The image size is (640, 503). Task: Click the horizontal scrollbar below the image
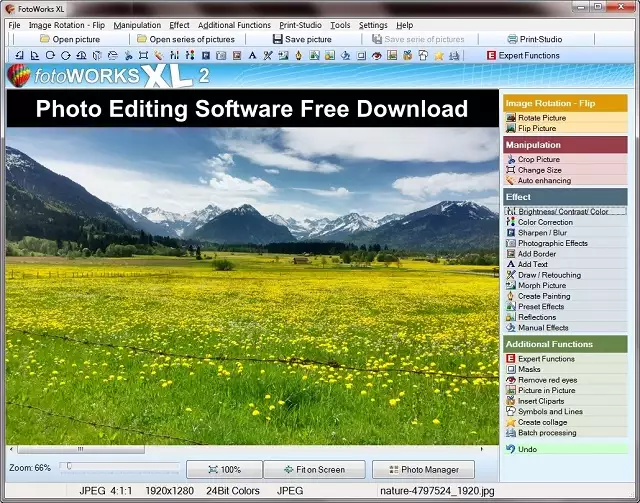(250, 449)
